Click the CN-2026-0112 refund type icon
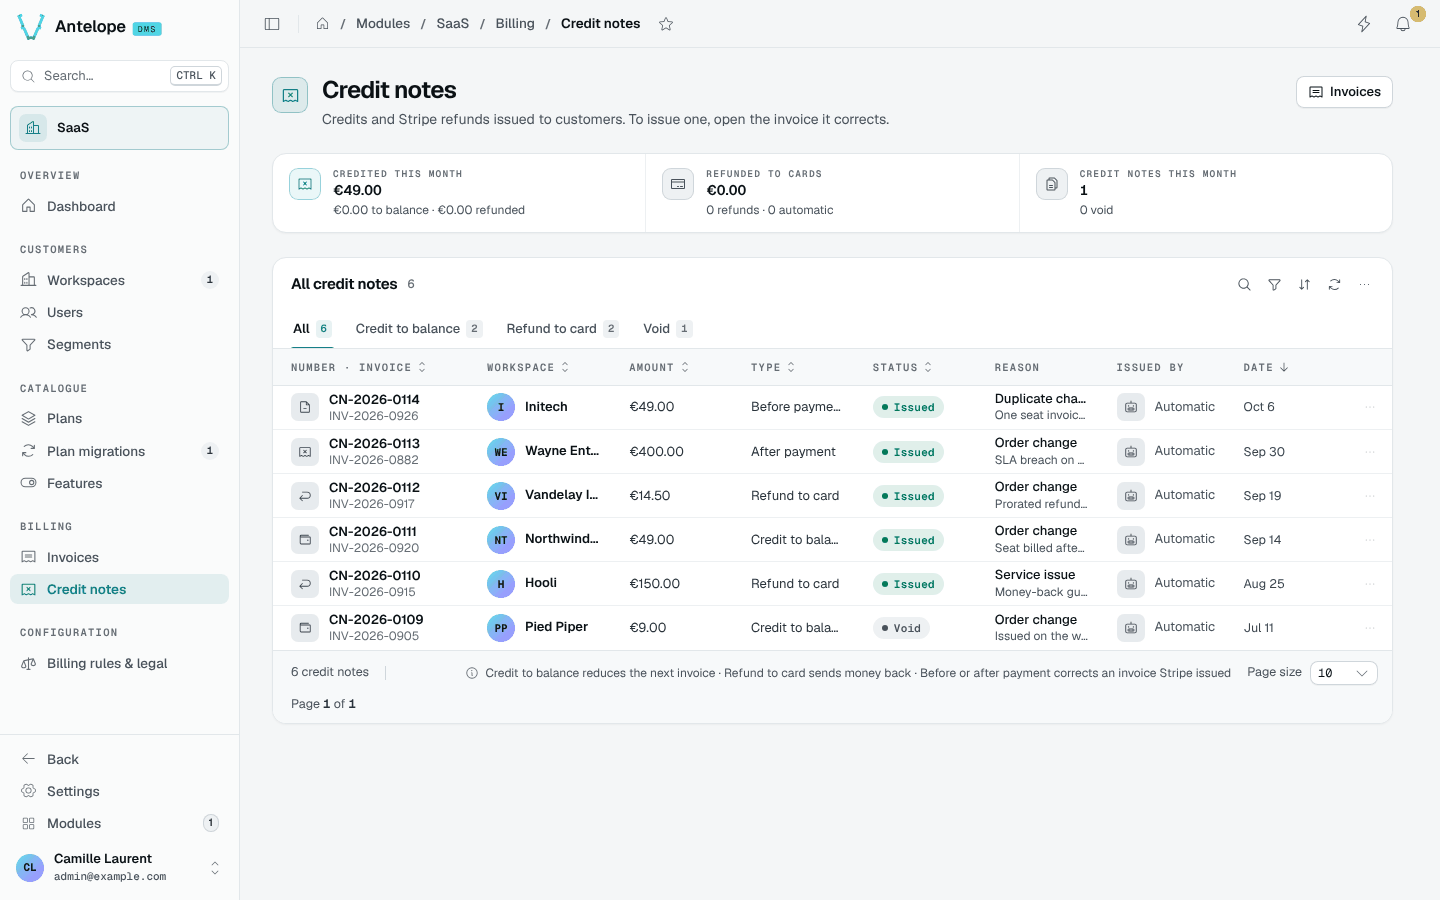The image size is (1440, 900). click(x=305, y=496)
